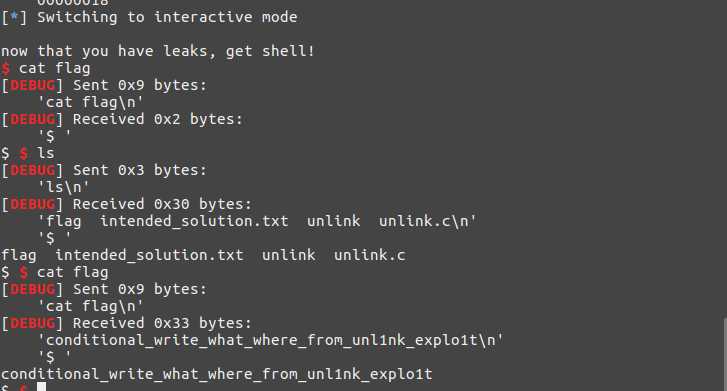Click the final unquoted flag line 'conditional_write_what_where...'

[x=217, y=374]
